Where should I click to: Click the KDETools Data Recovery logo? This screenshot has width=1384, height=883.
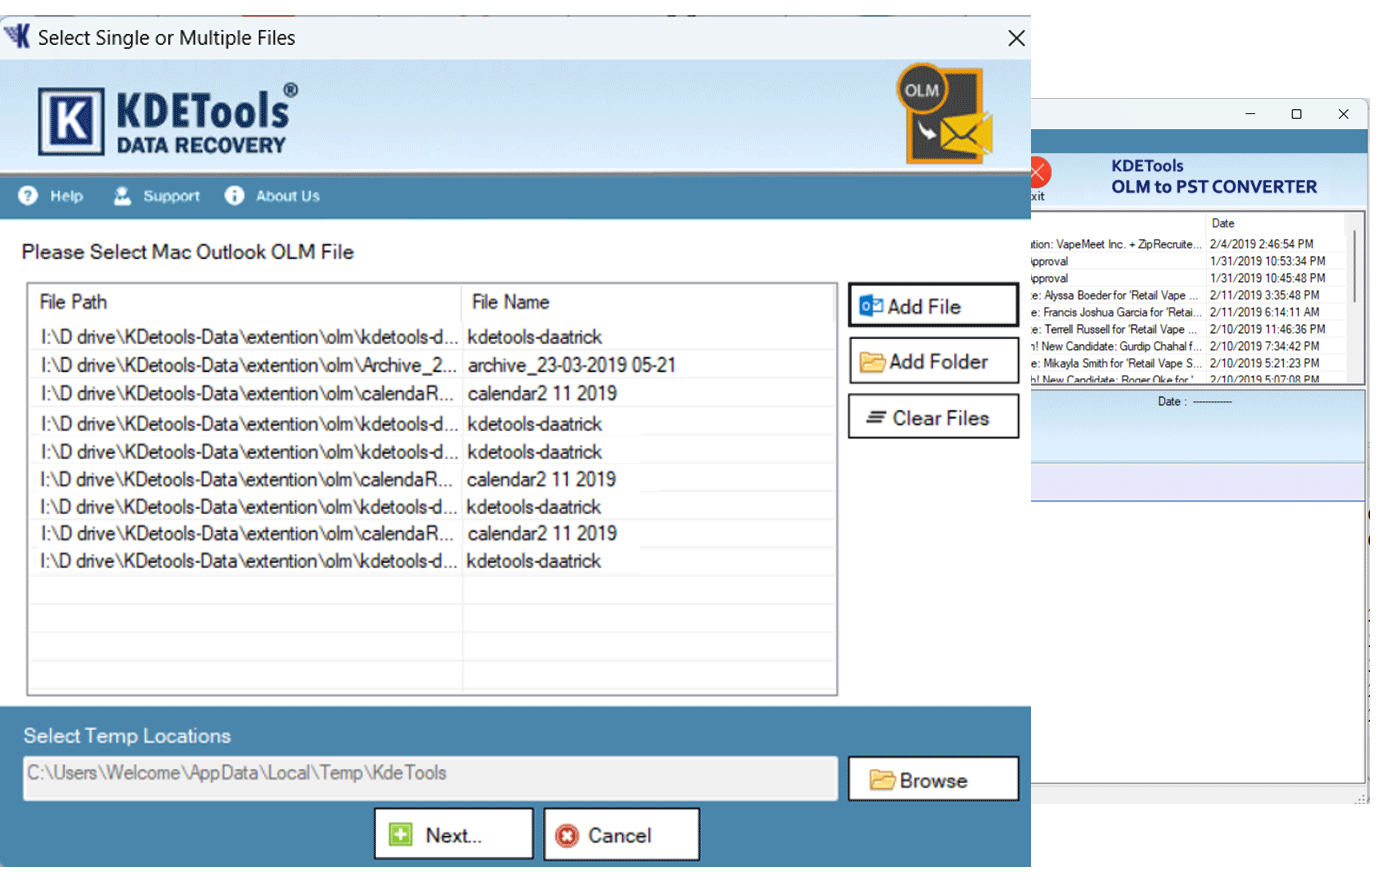click(x=168, y=120)
